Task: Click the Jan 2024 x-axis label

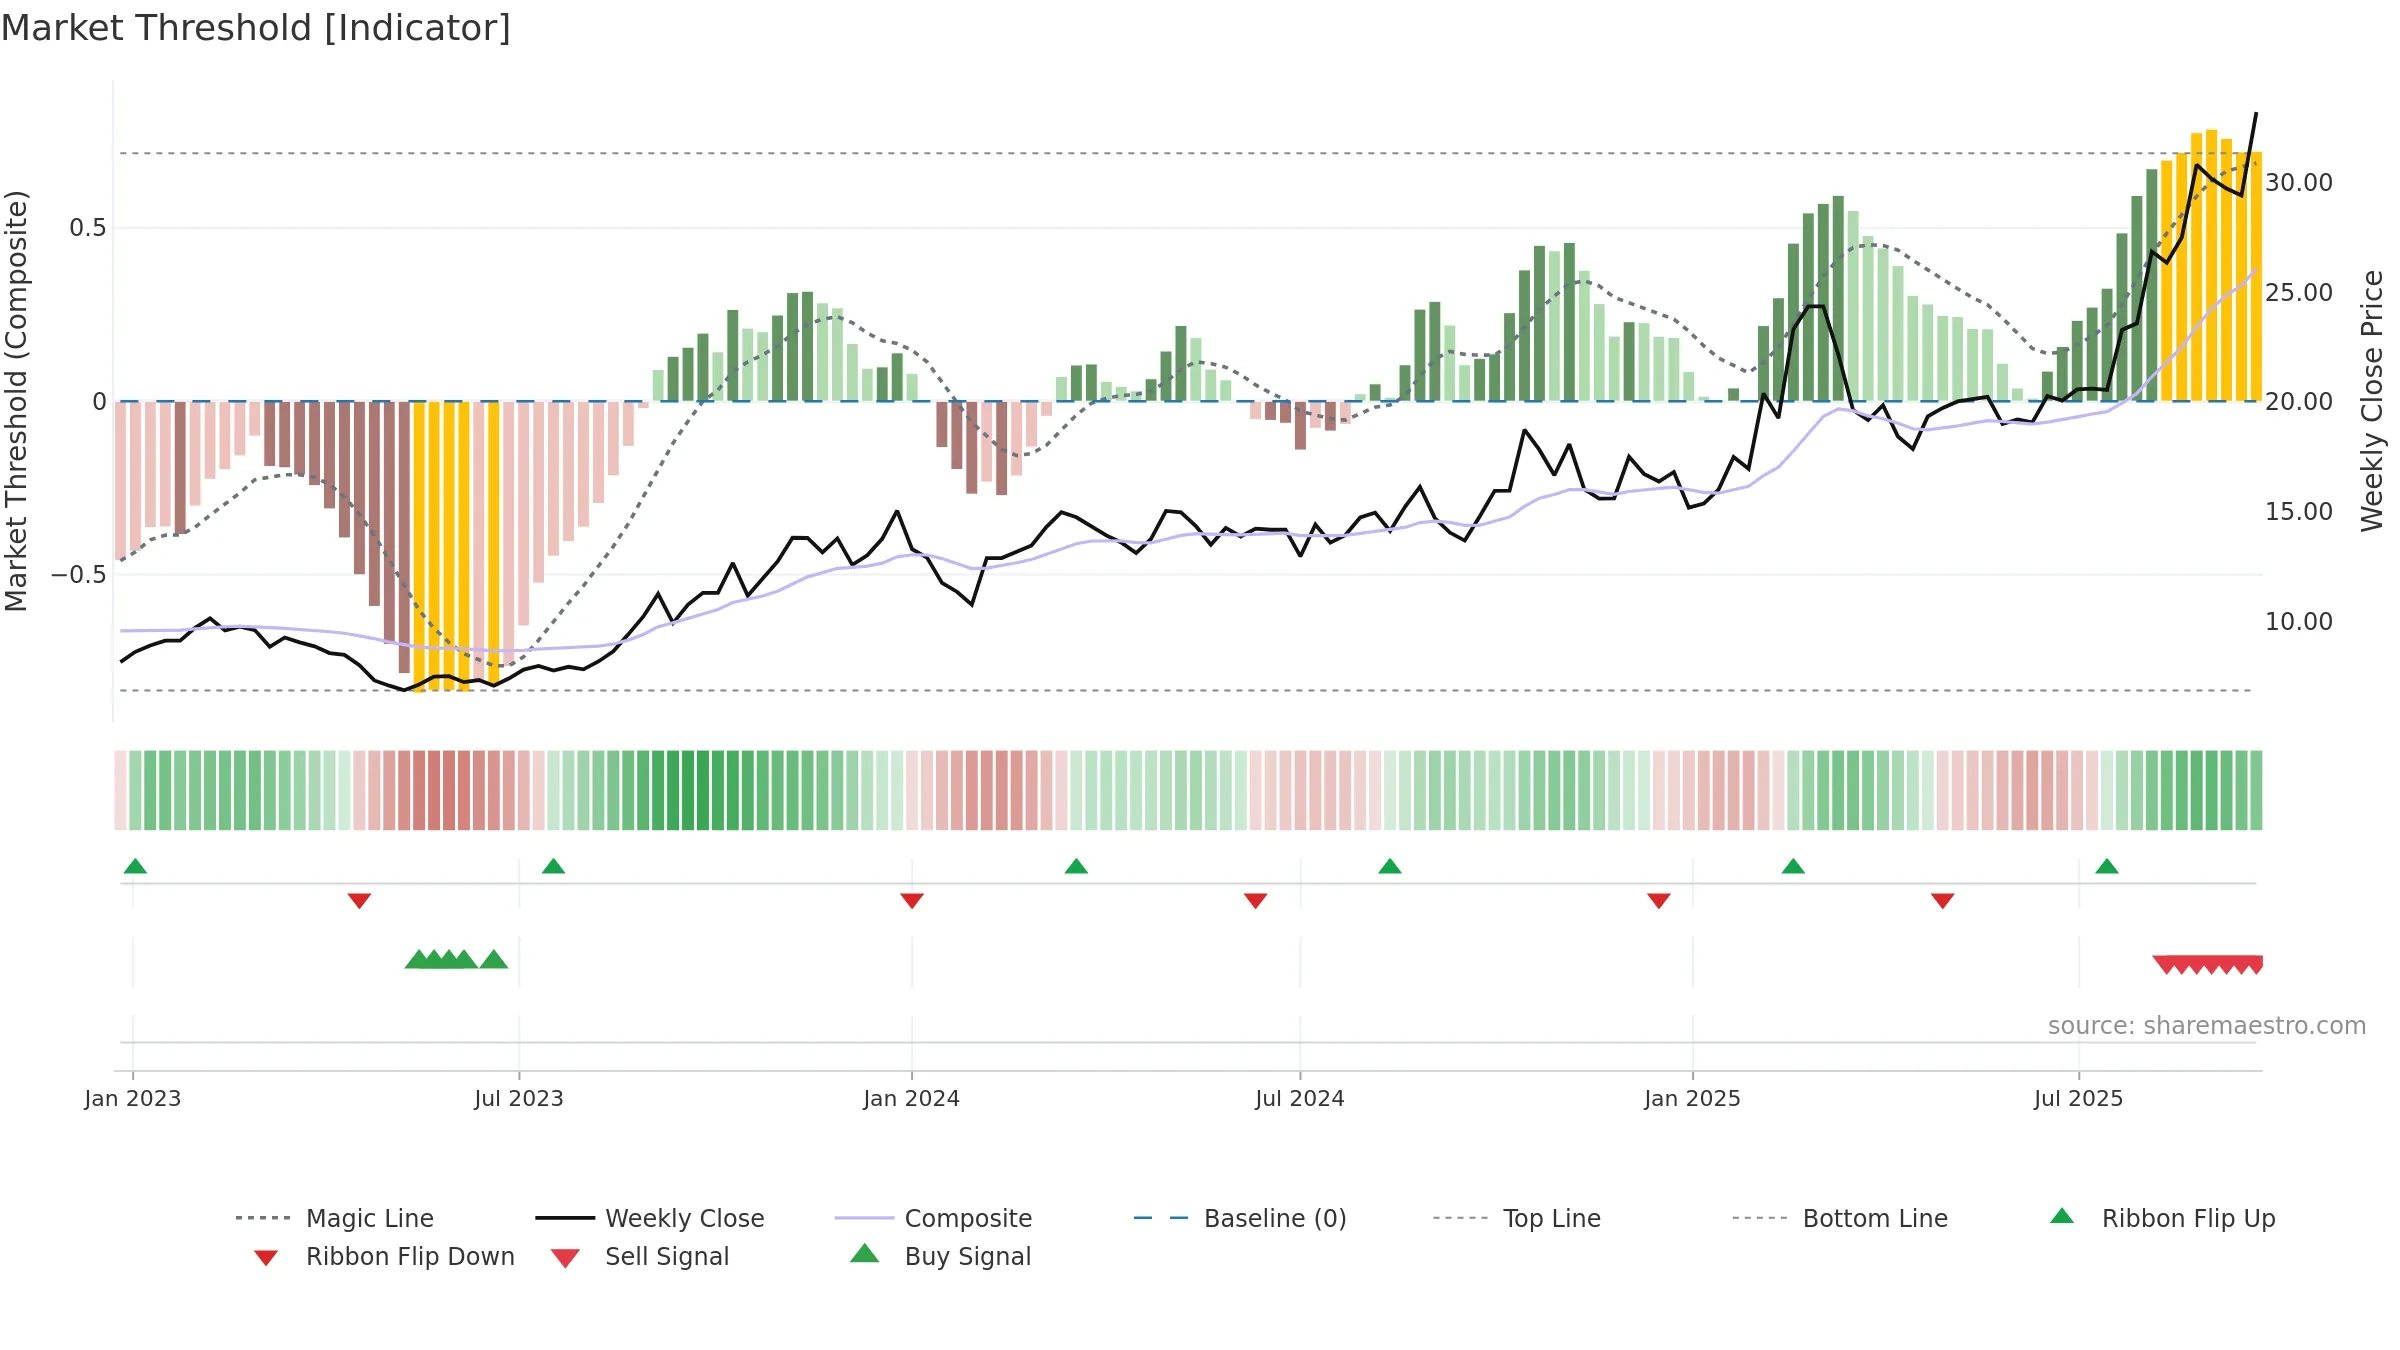Action: (x=912, y=1098)
